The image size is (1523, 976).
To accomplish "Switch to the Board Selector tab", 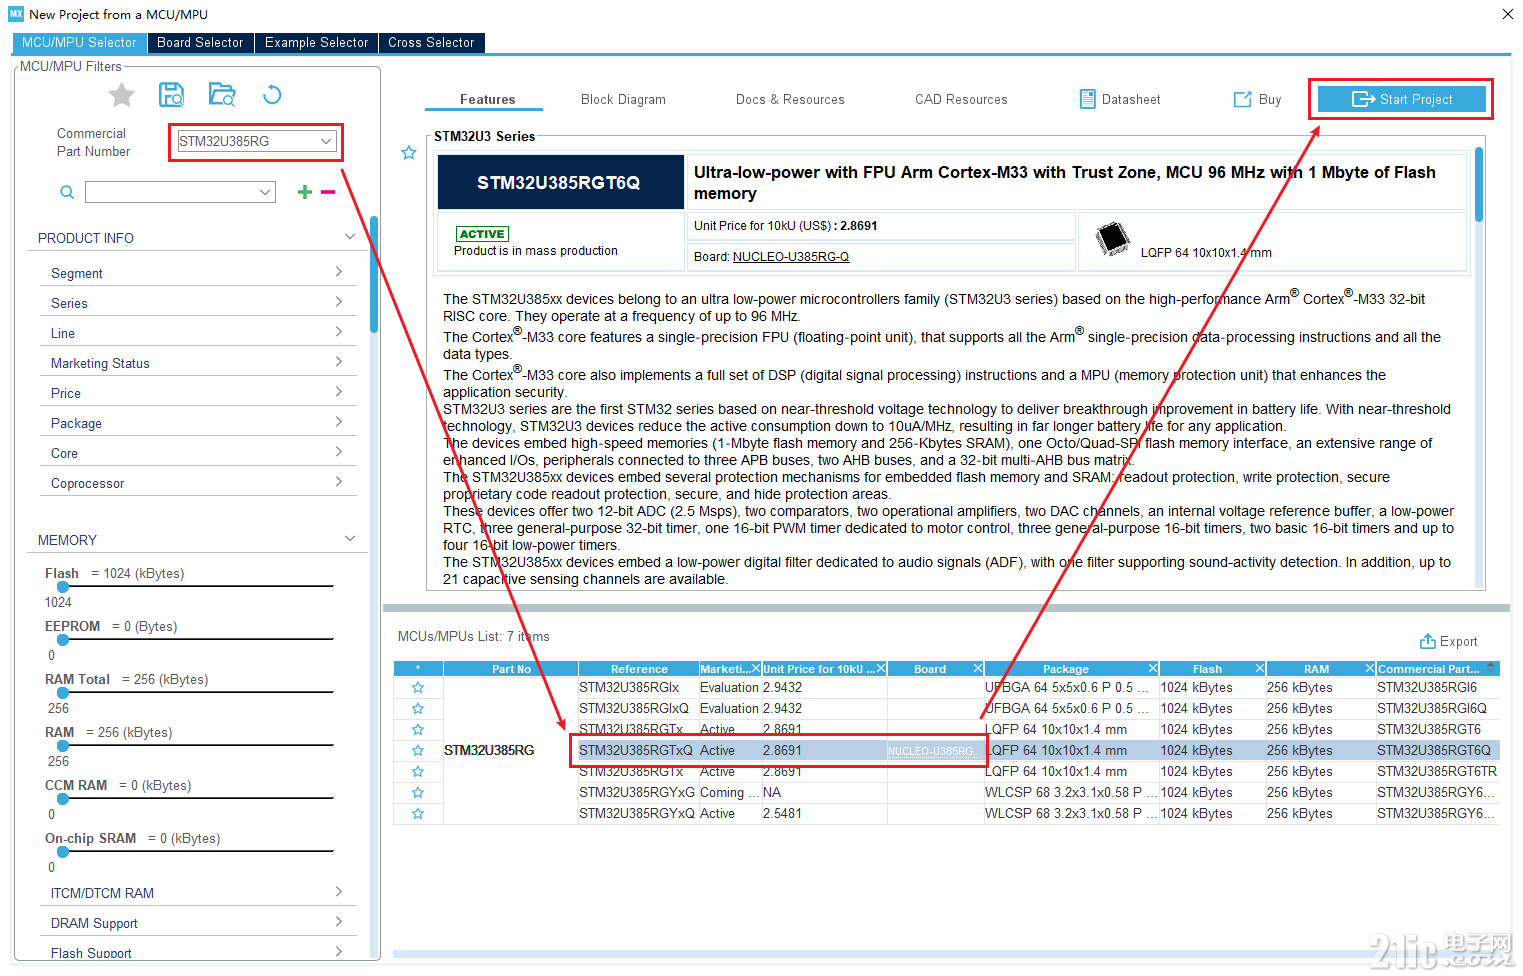I will pyautogui.click(x=200, y=42).
